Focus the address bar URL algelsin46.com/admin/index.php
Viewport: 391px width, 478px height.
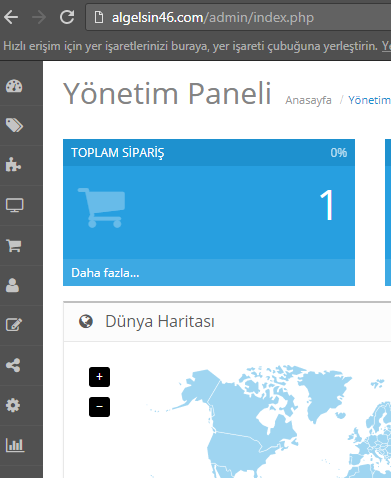pyautogui.click(x=213, y=17)
